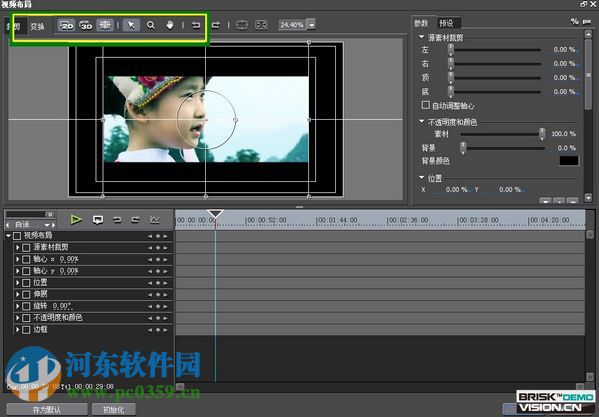Screen dimensions: 599x417
Task: Go to the next keyframe on the 轴心 y row
Action: coord(165,272)
